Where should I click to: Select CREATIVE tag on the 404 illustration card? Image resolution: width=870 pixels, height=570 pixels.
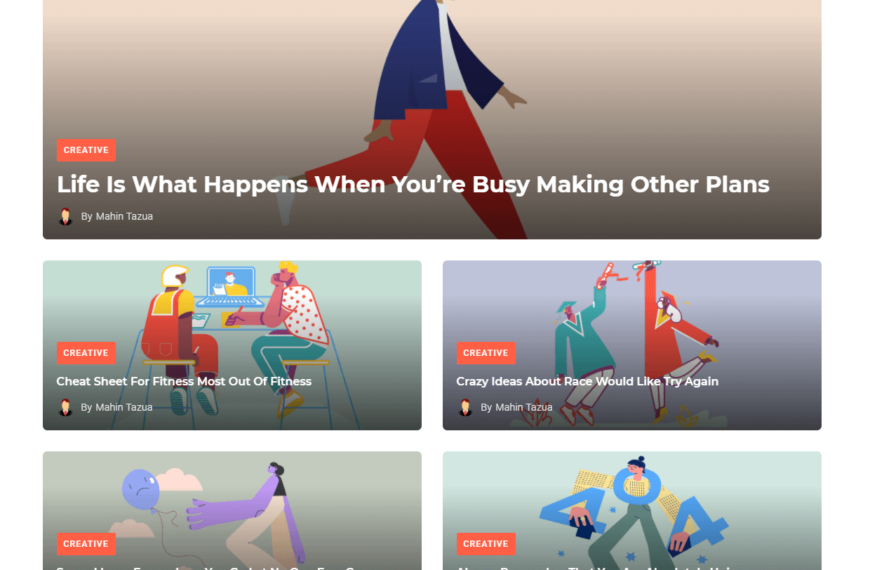coord(486,544)
